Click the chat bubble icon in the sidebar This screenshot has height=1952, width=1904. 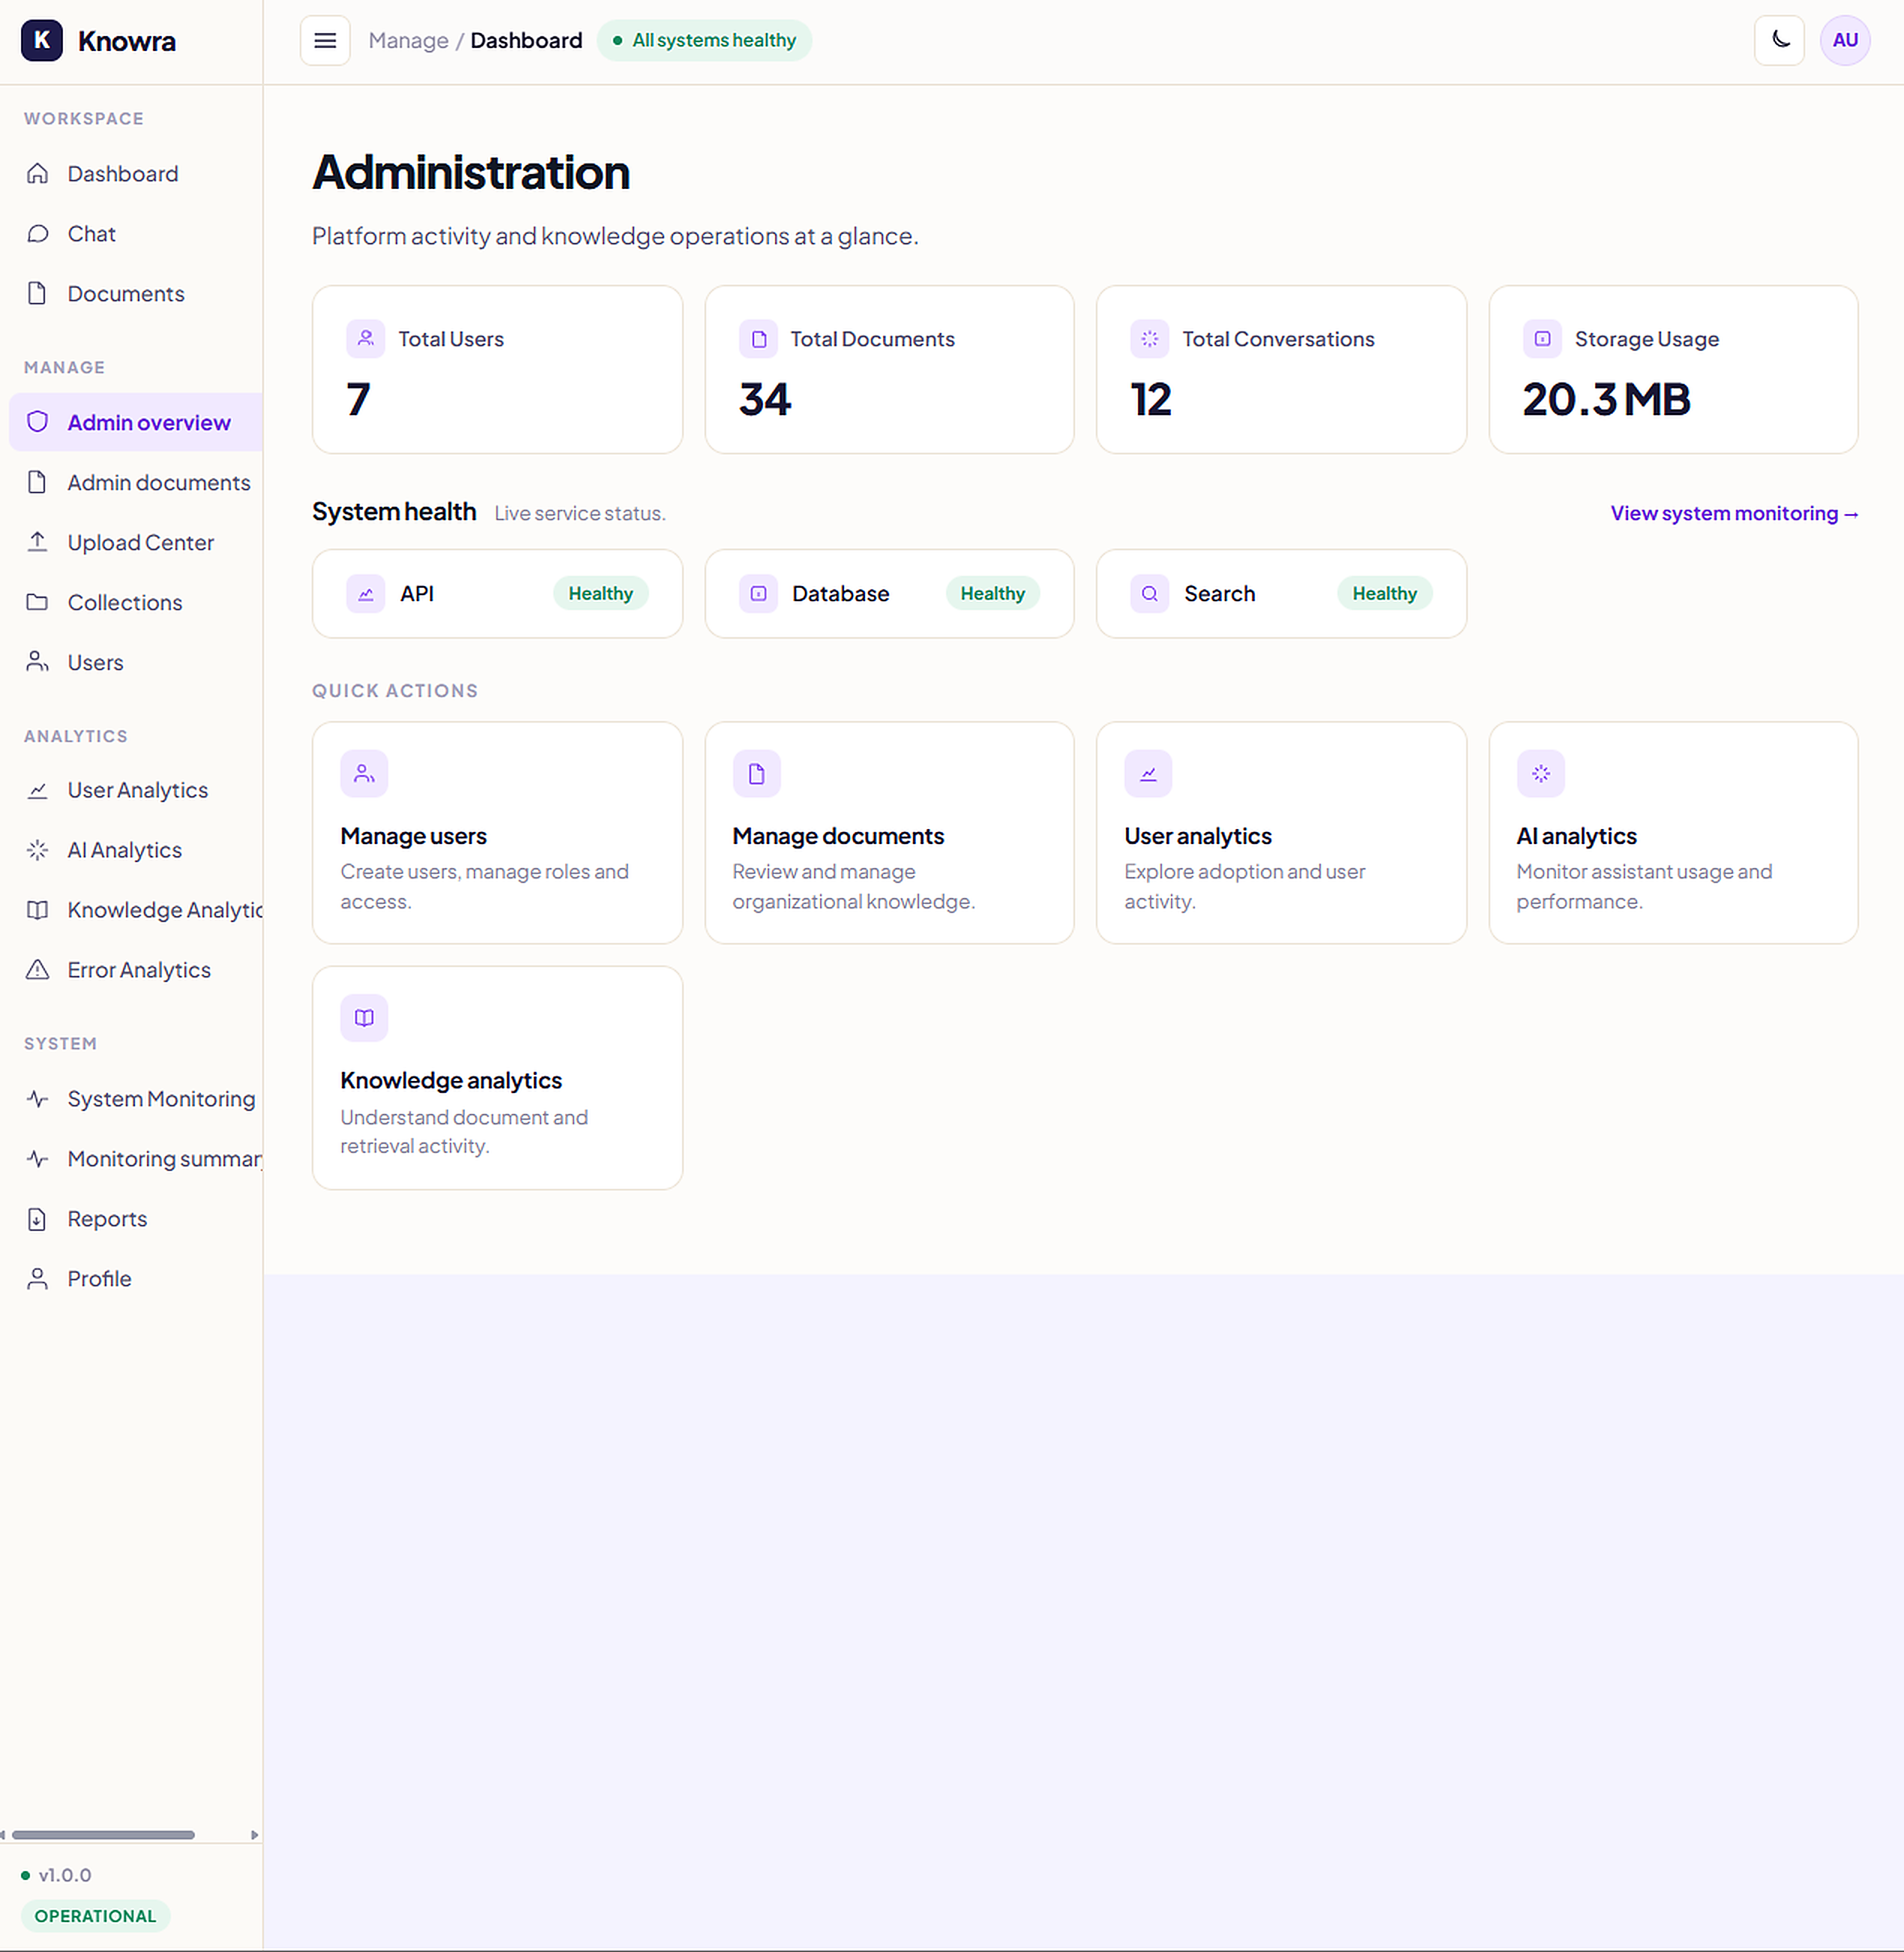pos(37,233)
